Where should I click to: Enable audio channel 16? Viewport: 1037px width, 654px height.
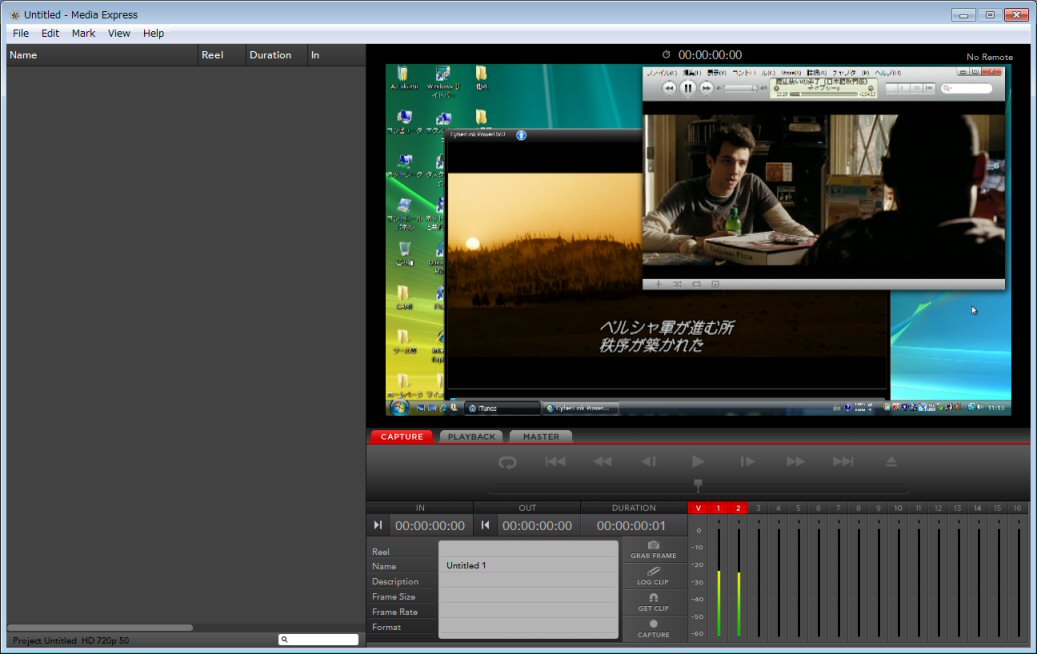click(1017, 508)
